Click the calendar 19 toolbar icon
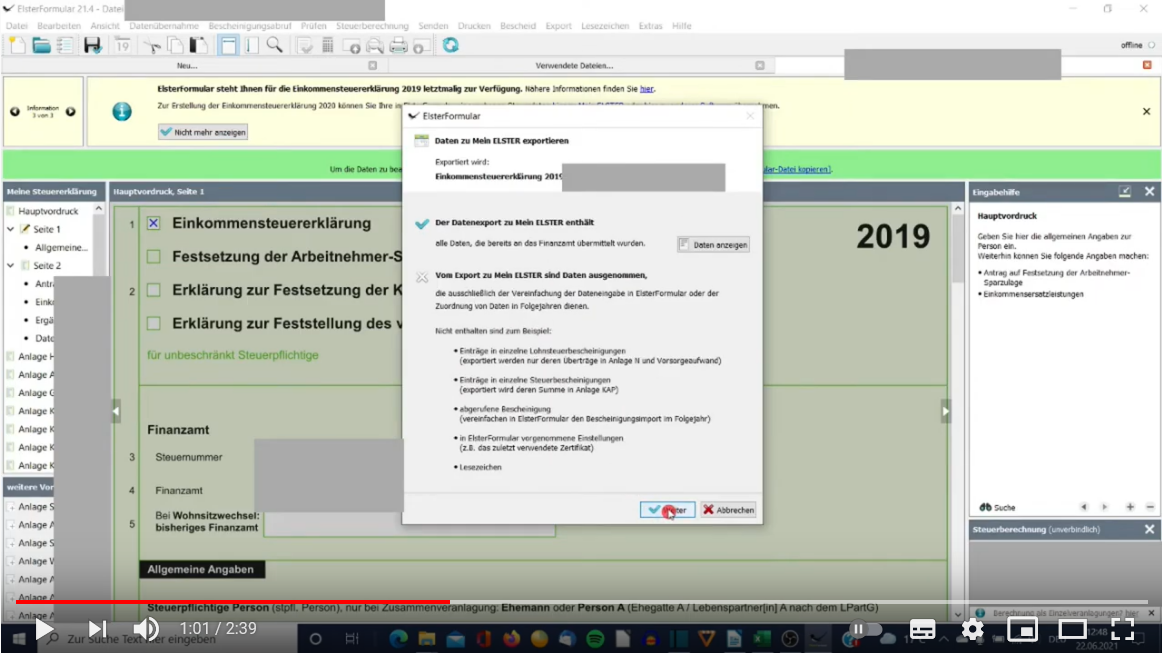Image resolution: width=1162 pixels, height=653 pixels. click(122, 46)
